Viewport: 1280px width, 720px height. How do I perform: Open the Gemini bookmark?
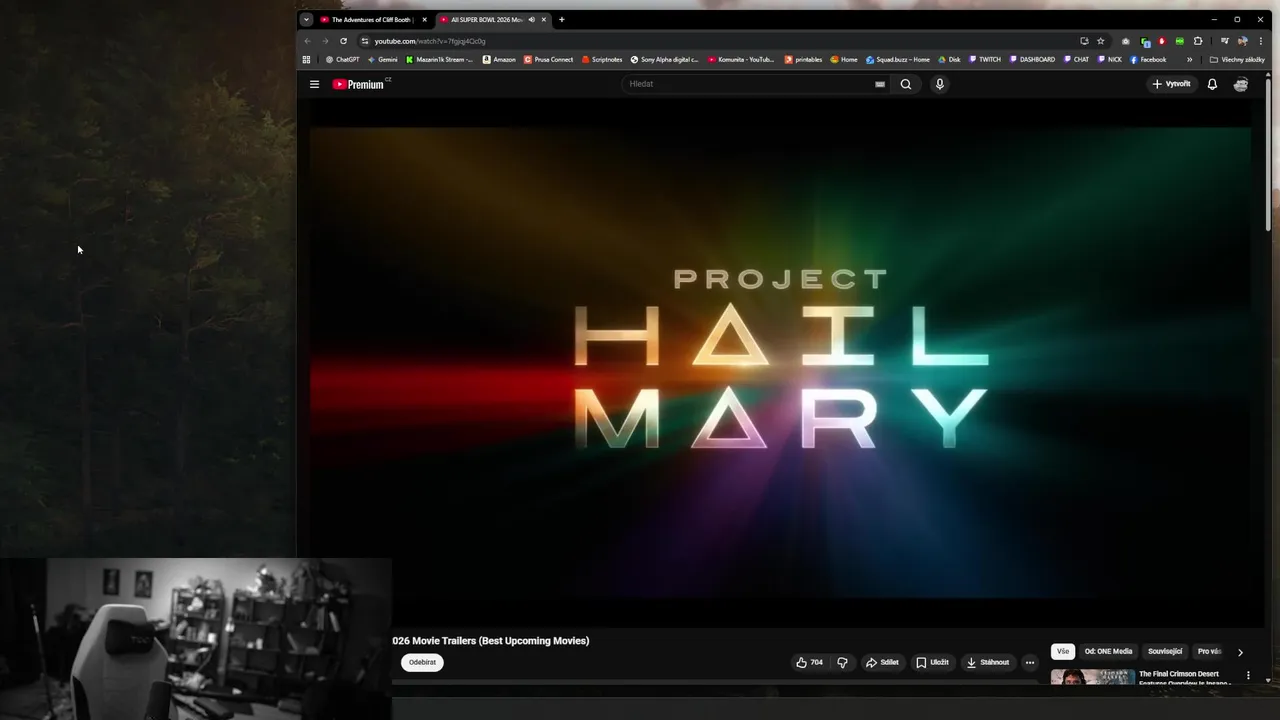coord(383,59)
